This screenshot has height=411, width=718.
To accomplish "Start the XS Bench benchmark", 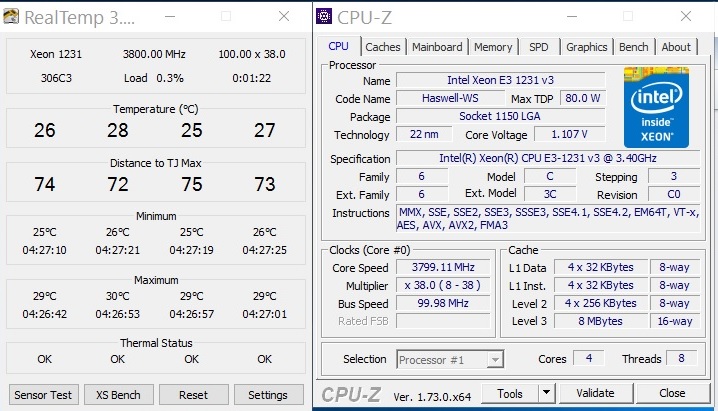I will (x=118, y=395).
